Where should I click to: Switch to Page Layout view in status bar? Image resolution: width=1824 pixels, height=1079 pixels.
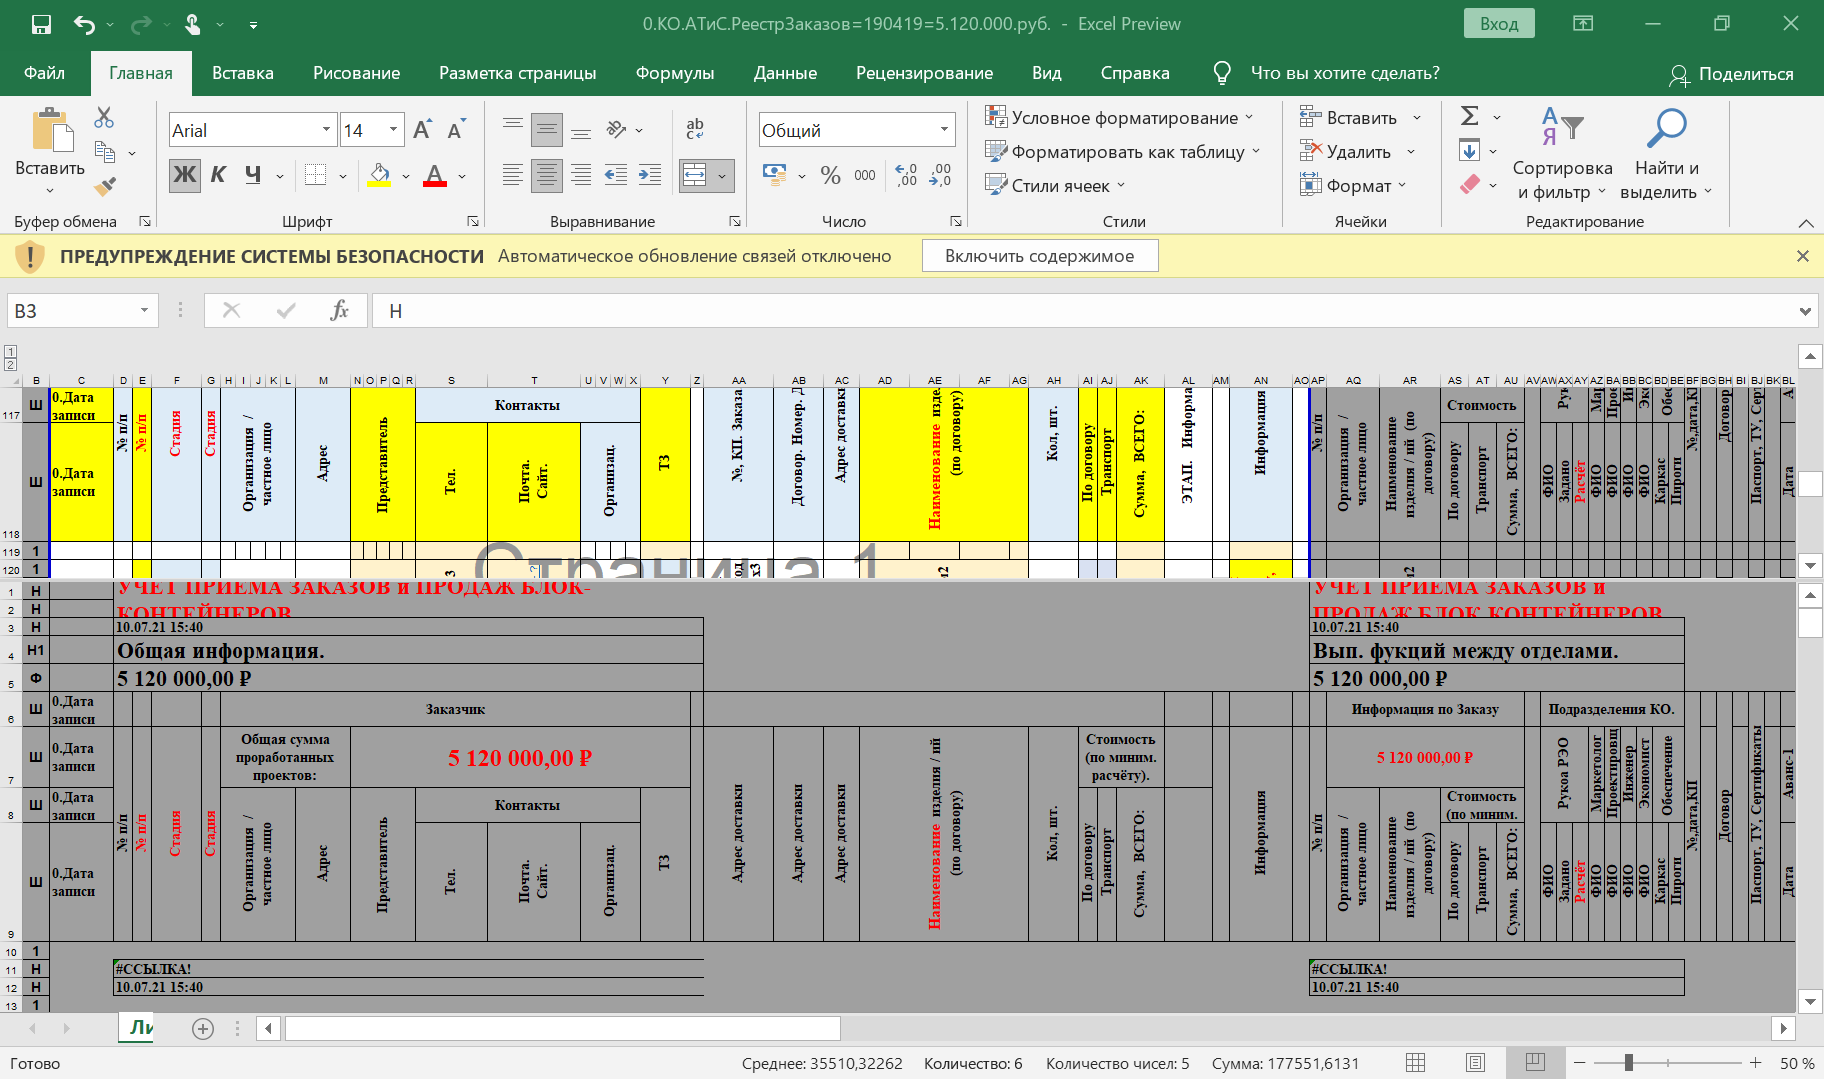[x=1475, y=1063]
